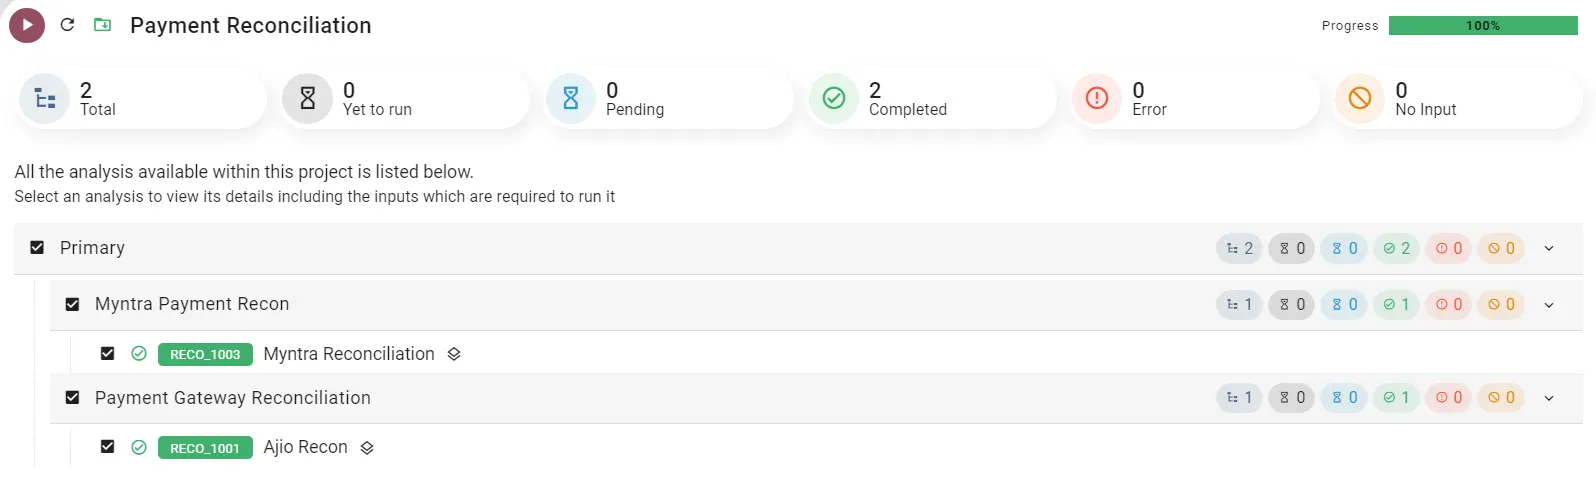Uncheck the Ajio Recon analysis checkbox
Image resolution: width=1596 pixels, height=490 pixels.
107,447
